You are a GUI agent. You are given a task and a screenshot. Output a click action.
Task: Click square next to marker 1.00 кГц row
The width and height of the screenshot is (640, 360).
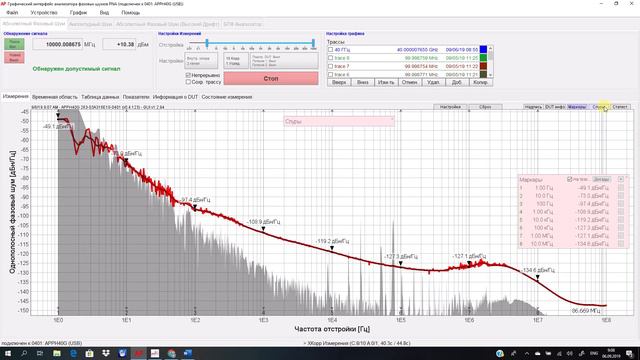621,212
